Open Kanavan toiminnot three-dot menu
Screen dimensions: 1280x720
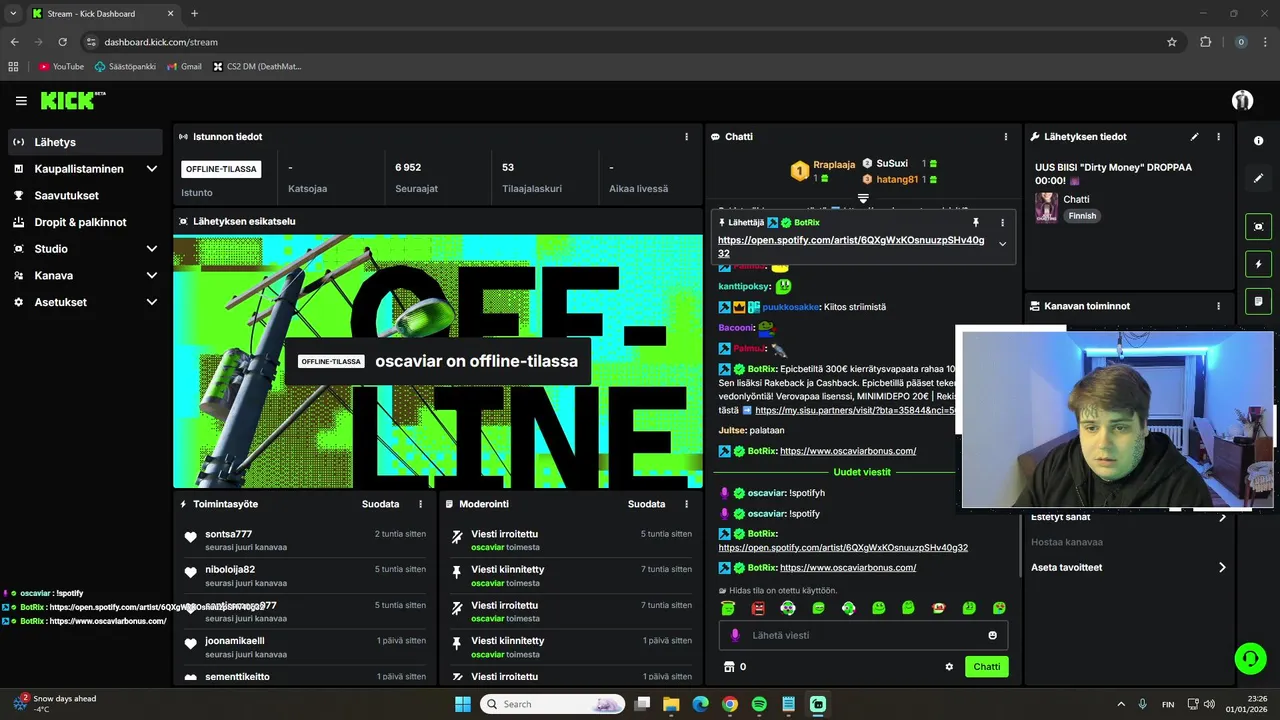coord(1218,306)
